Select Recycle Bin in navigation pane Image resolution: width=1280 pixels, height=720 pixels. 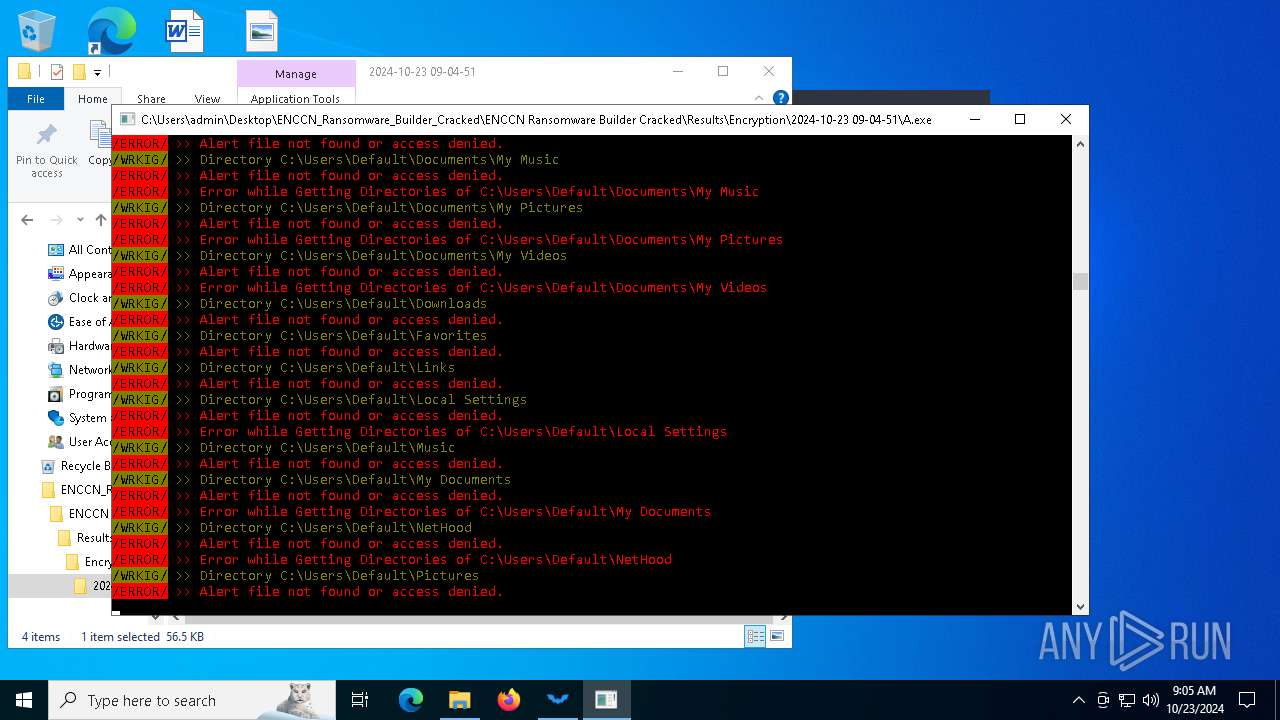75,466
